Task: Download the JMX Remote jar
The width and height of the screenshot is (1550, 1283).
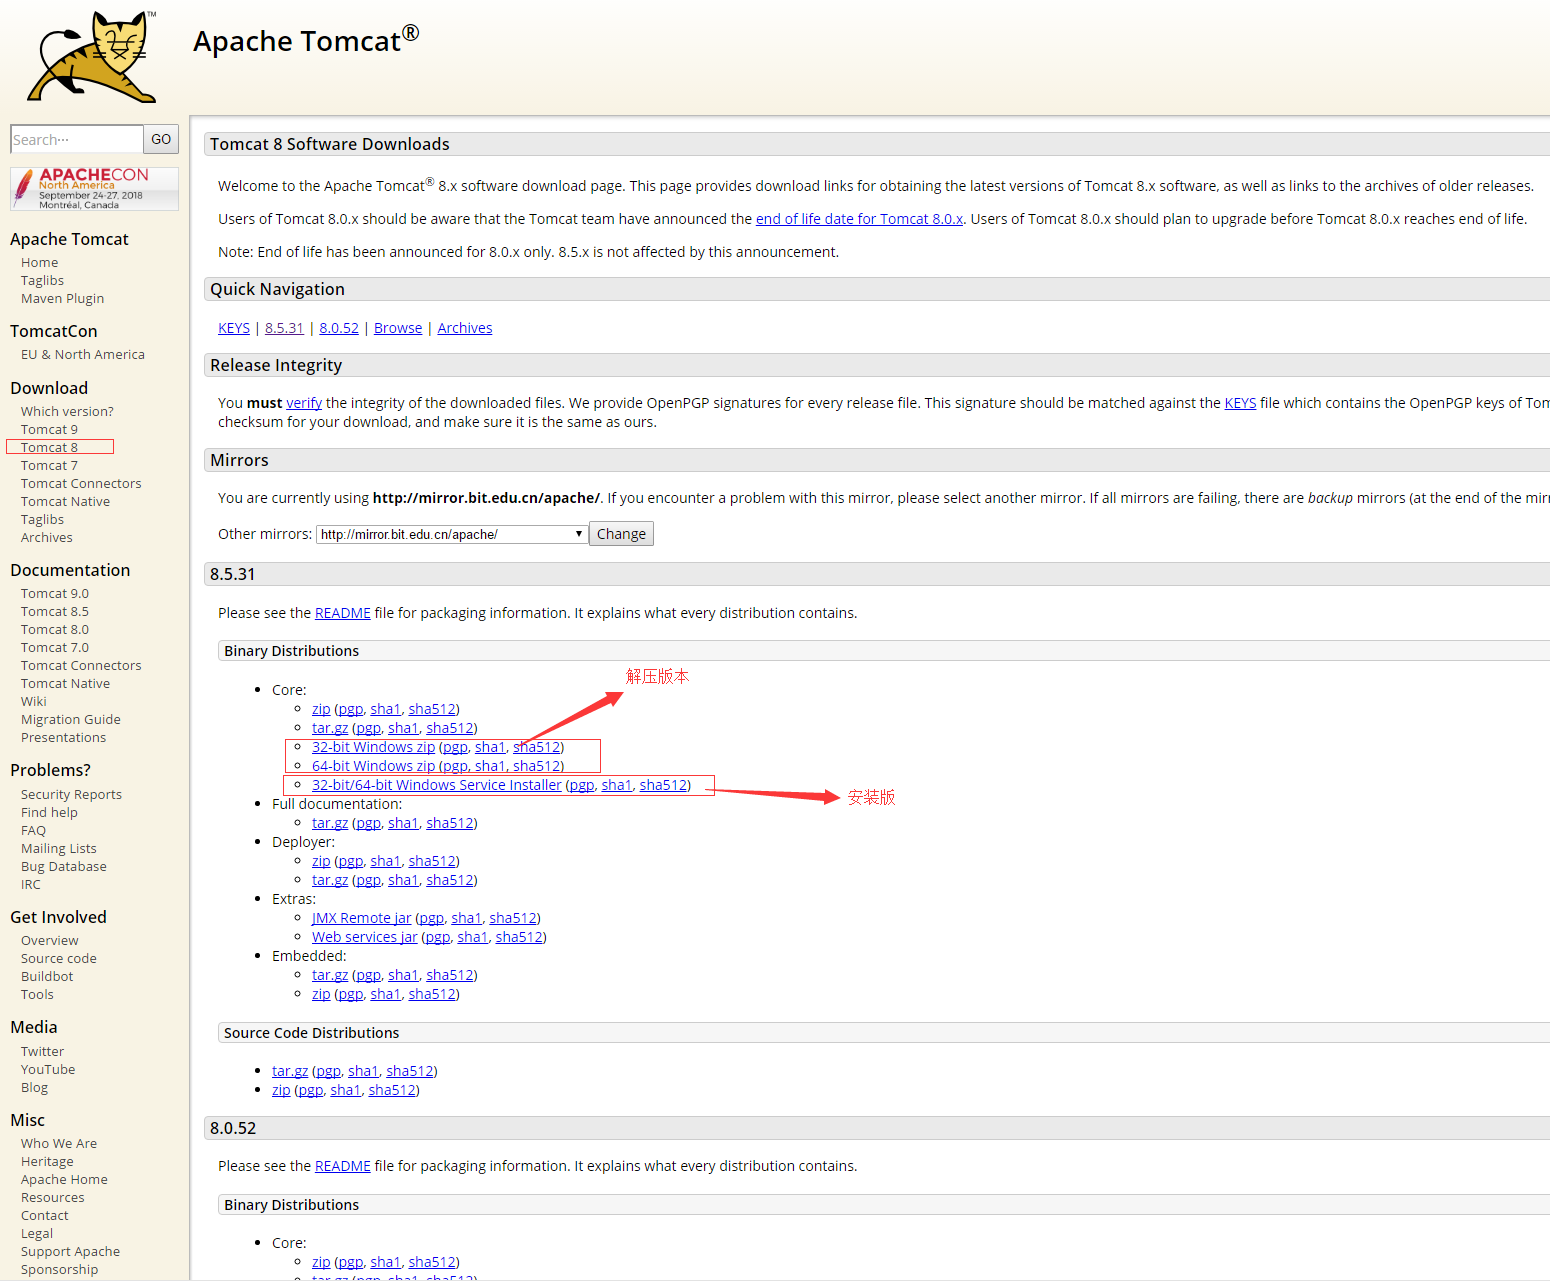Action: click(361, 918)
